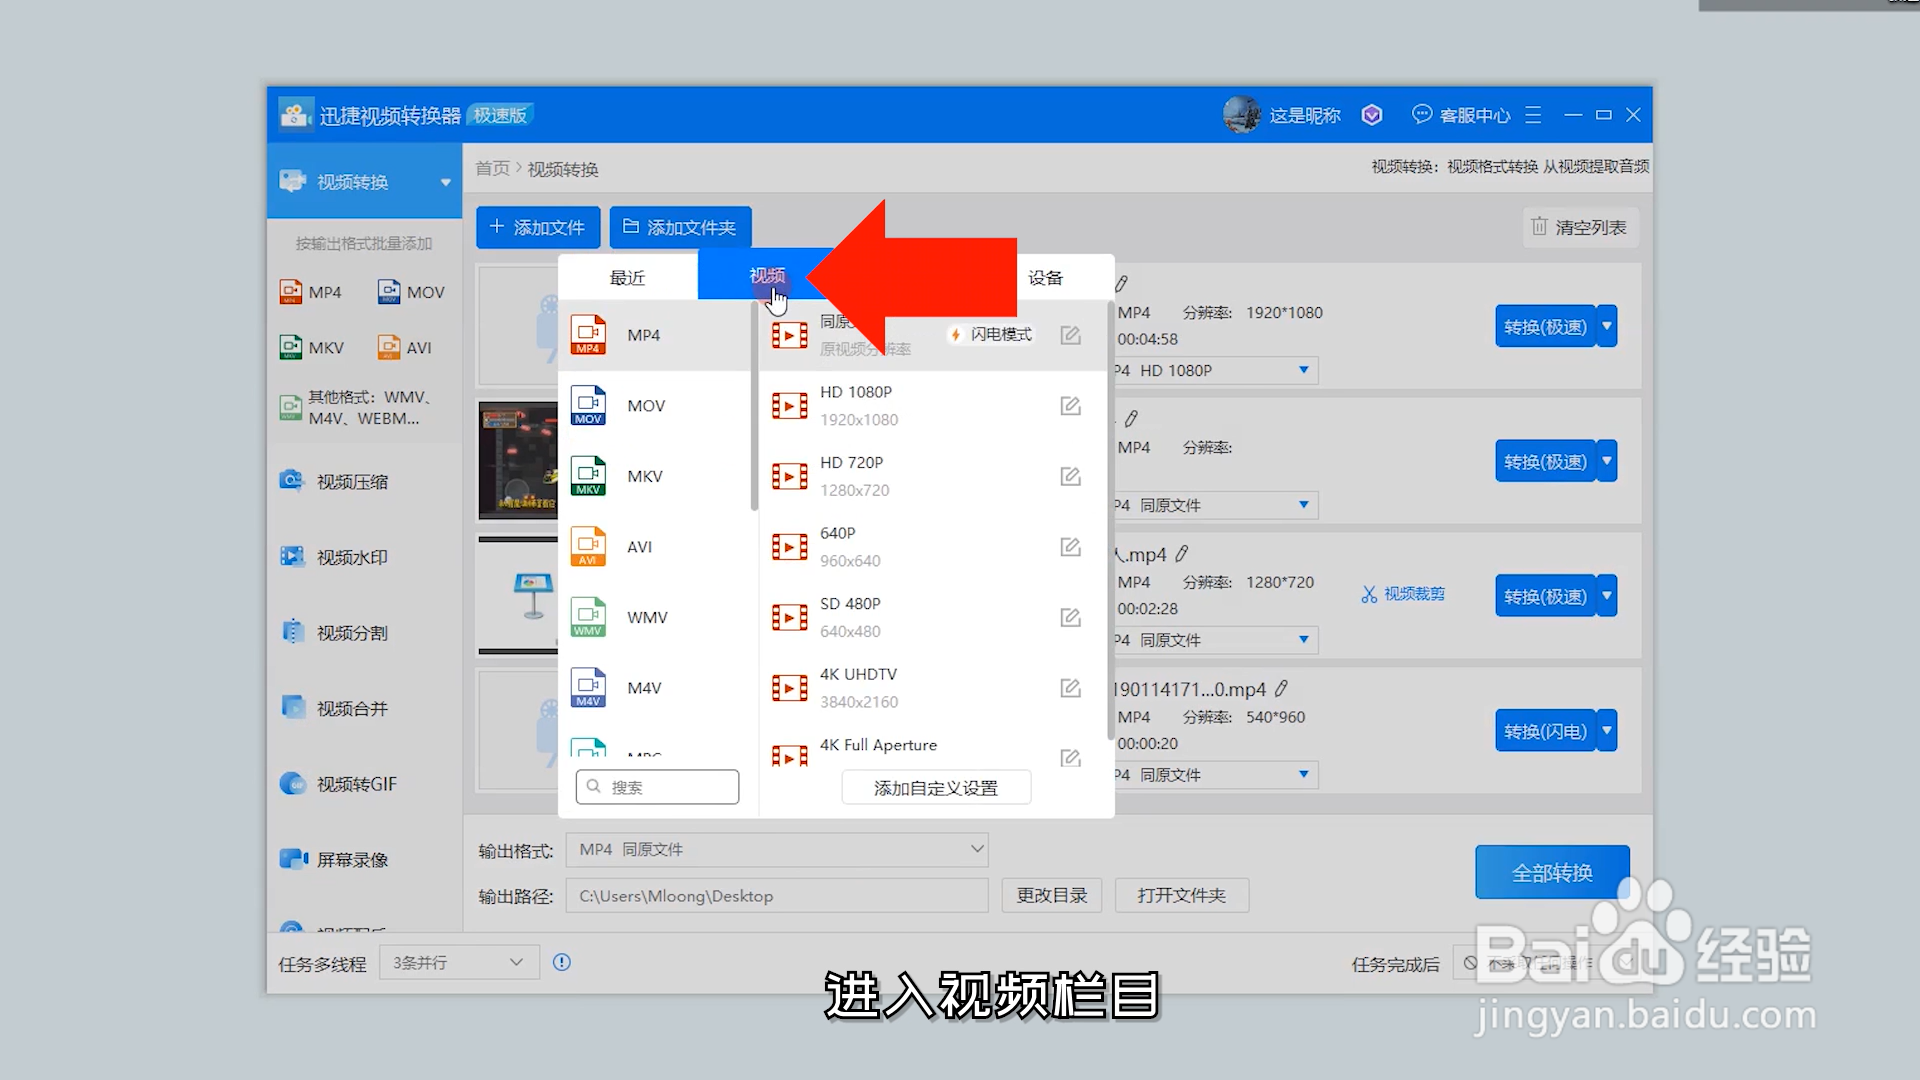Select MP4 in batch-add format shortcuts
The height and width of the screenshot is (1080, 1920).
[x=311, y=292]
